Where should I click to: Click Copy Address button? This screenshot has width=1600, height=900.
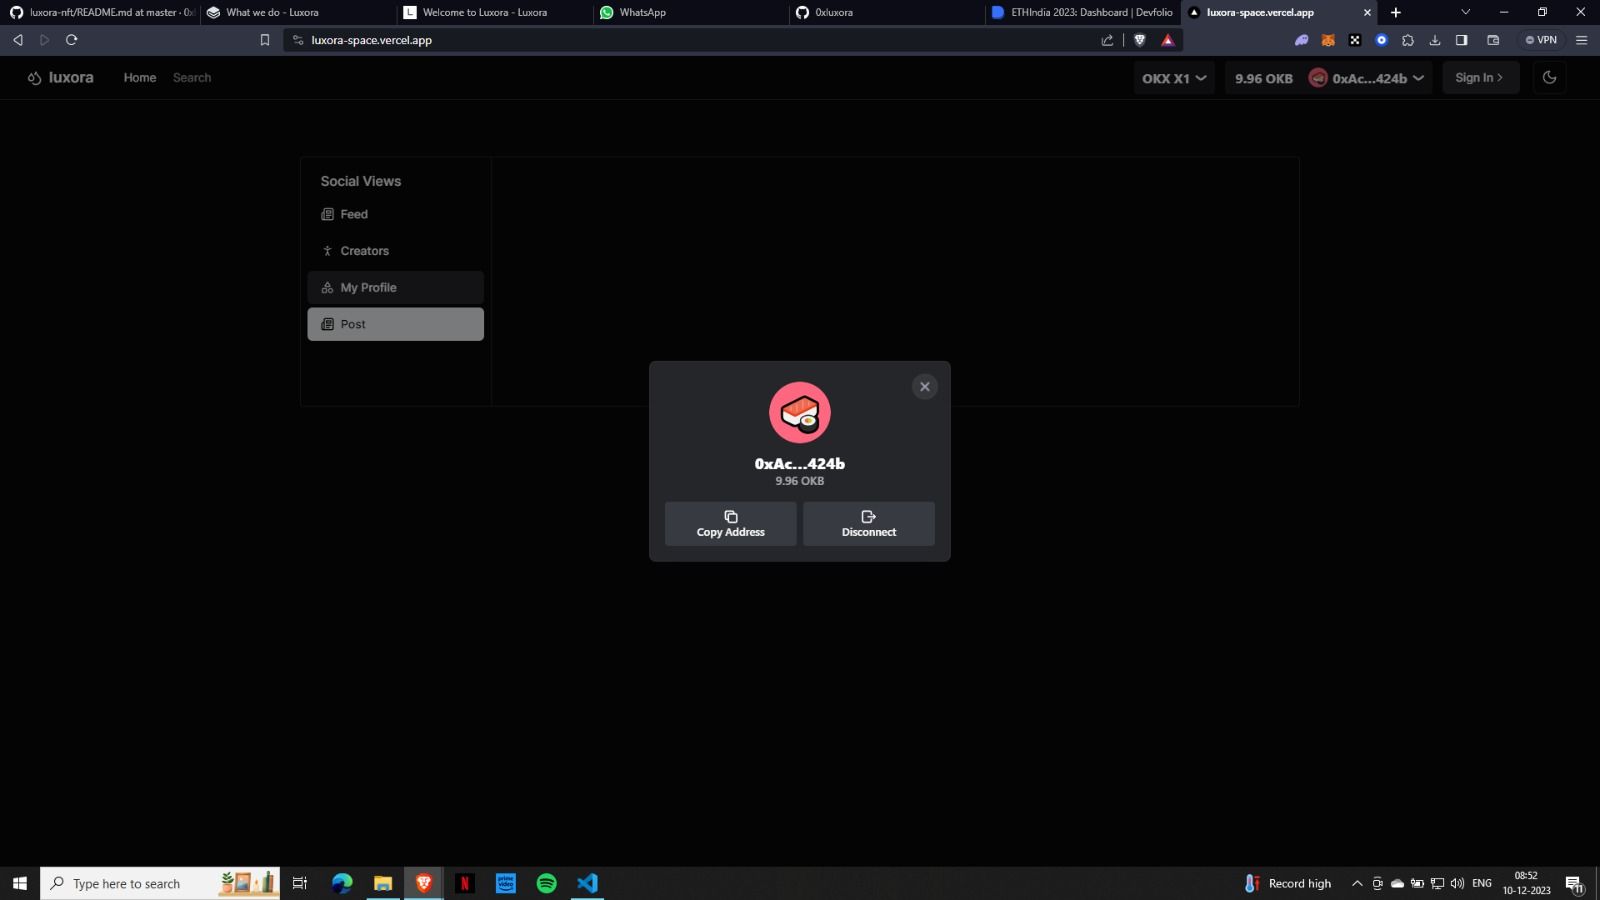tap(731, 524)
